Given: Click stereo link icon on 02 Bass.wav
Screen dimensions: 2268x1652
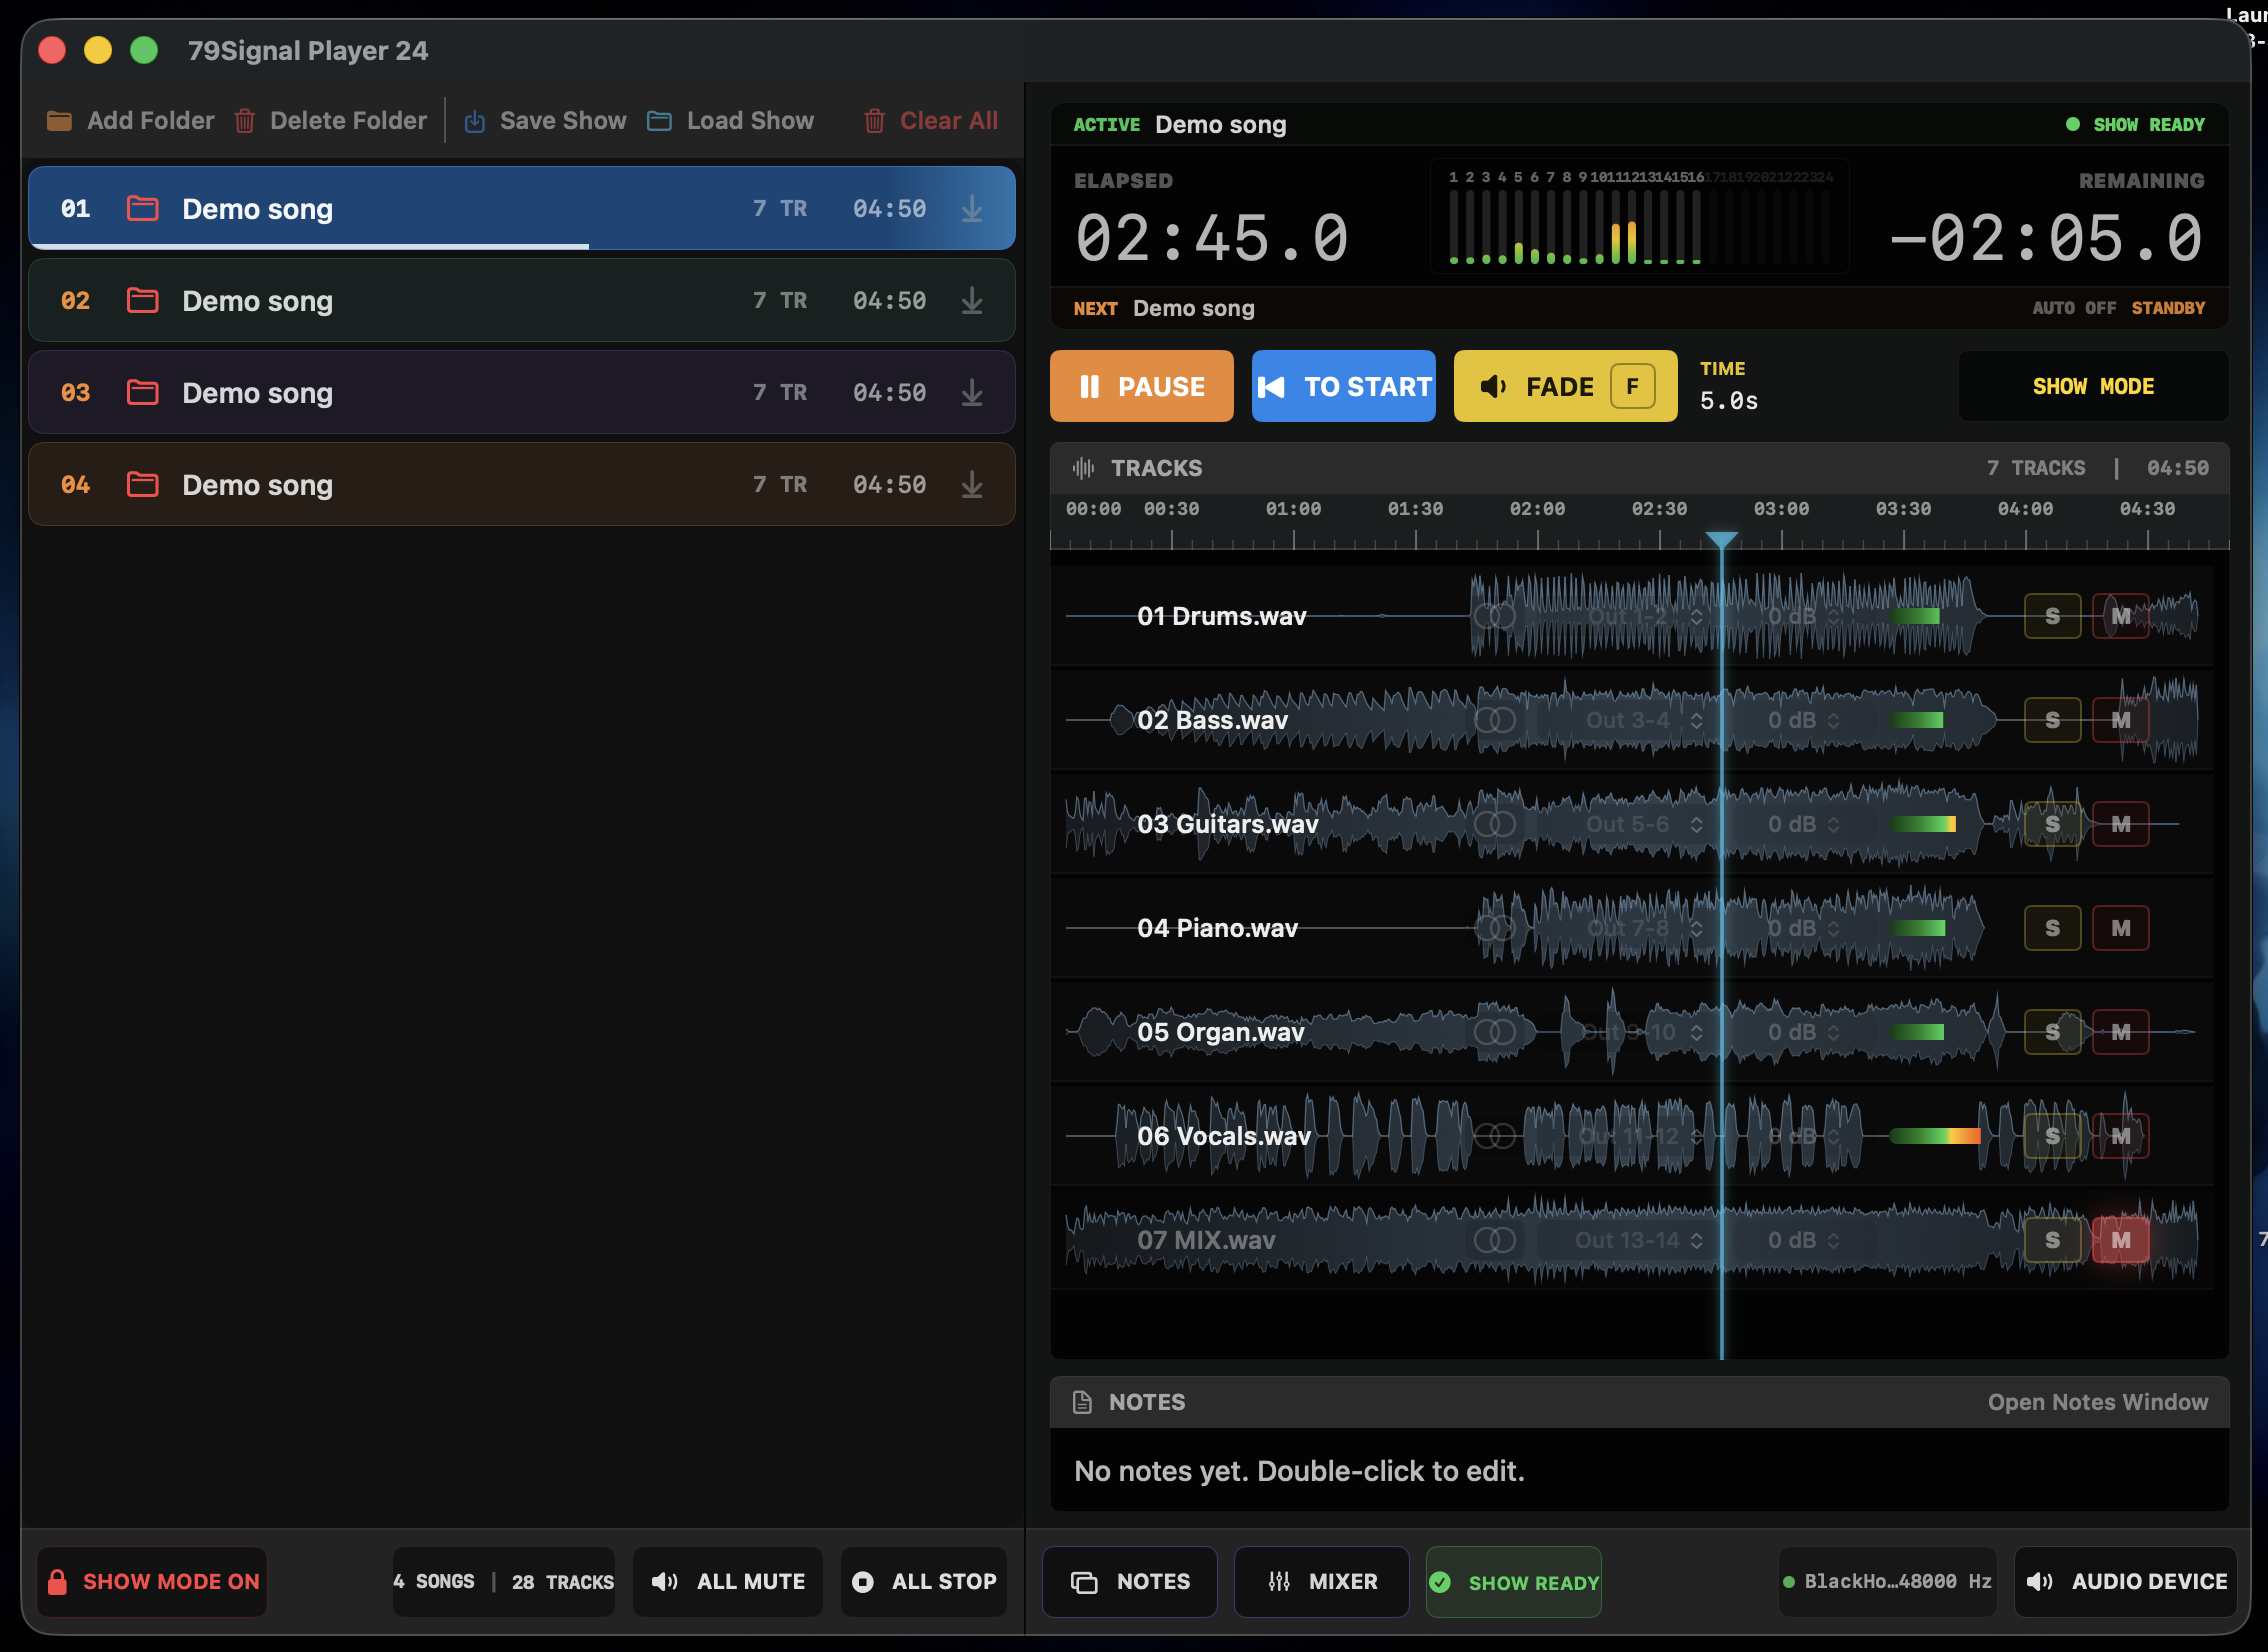Looking at the screenshot, I should pos(1495,720).
